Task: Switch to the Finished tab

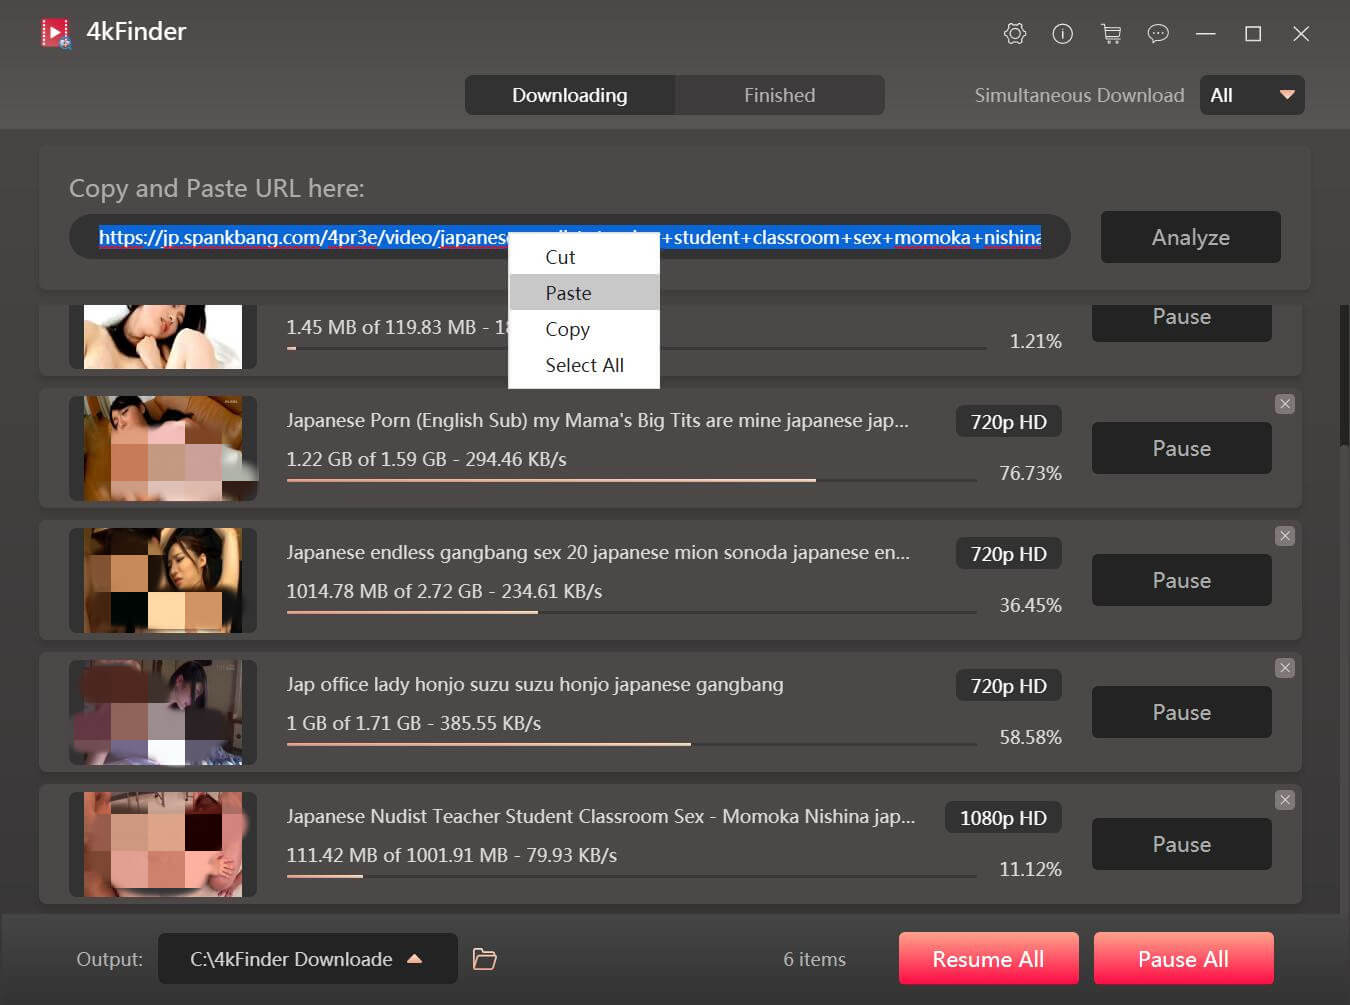Action: [x=779, y=95]
